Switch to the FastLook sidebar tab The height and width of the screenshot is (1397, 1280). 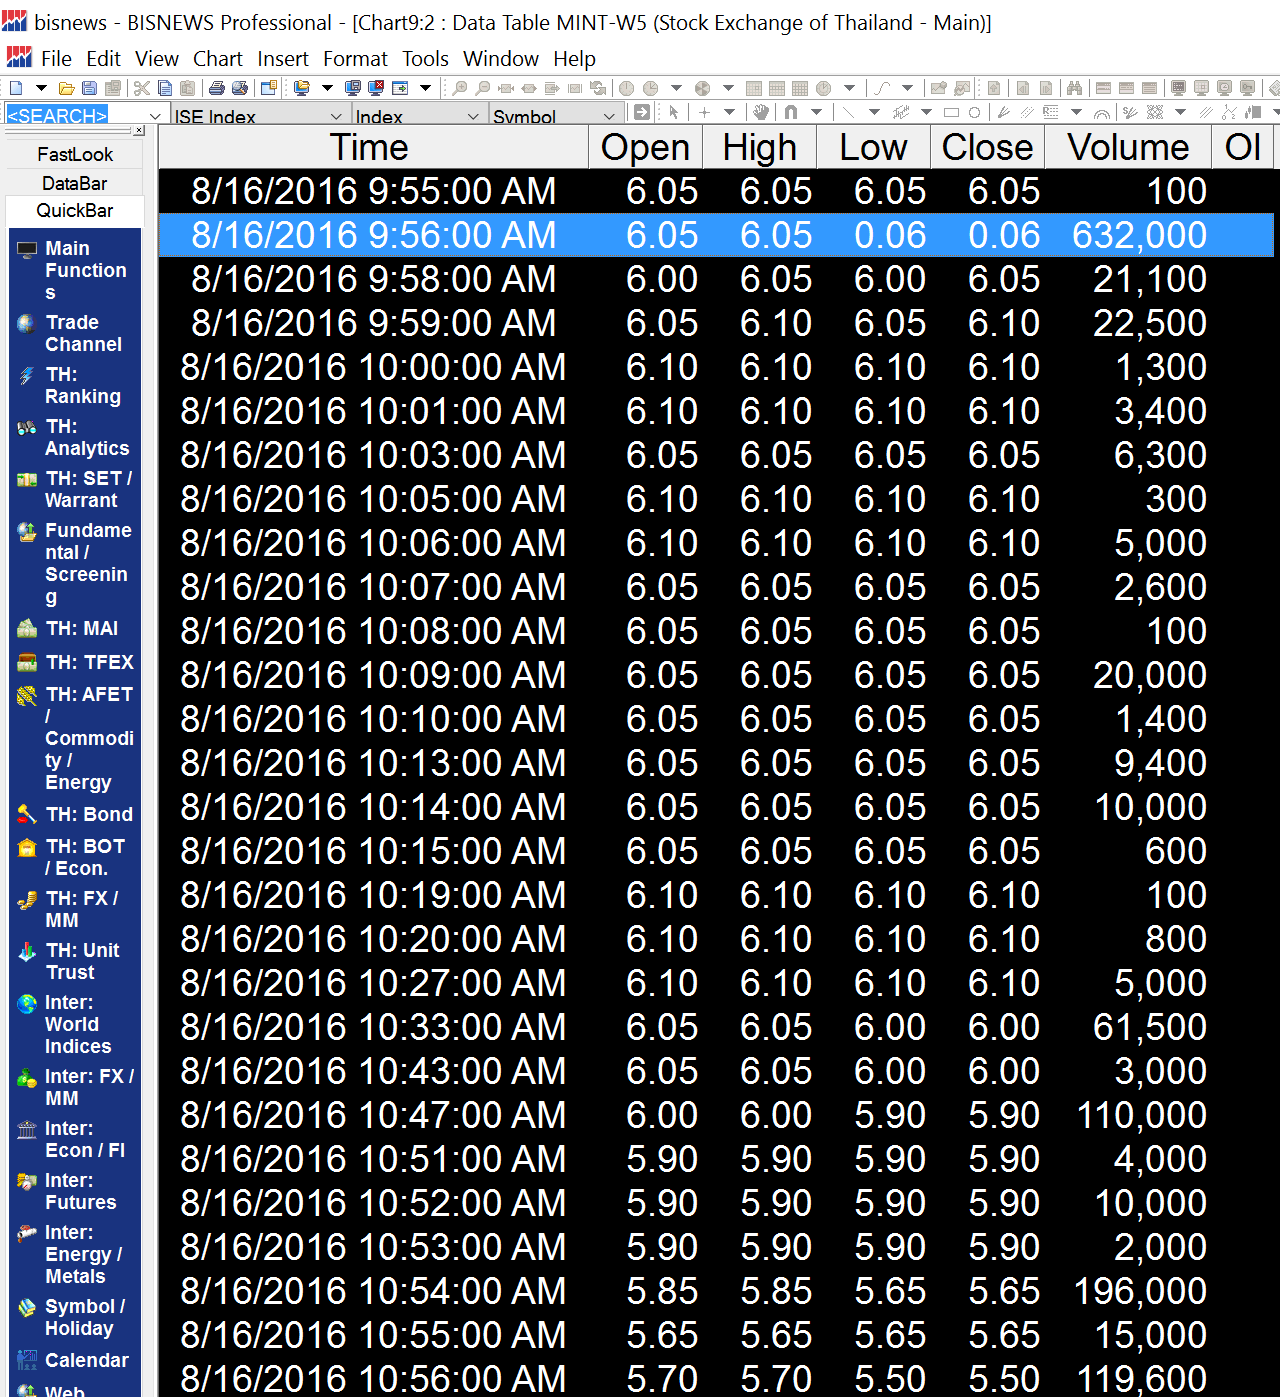[x=75, y=155]
